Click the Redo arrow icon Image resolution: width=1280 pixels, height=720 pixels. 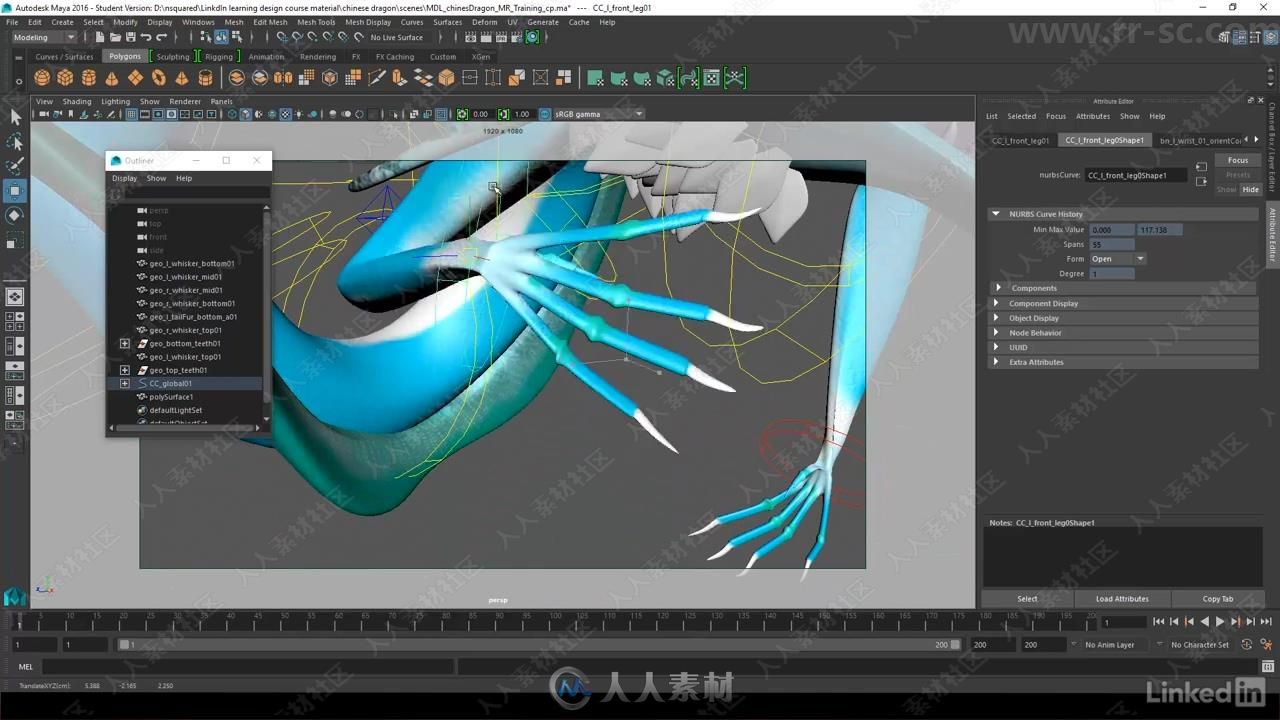pos(162,37)
